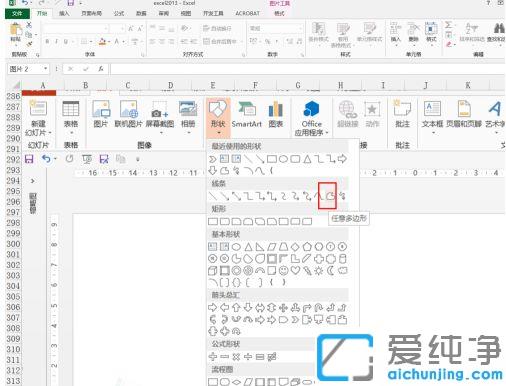The height and width of the screenshot is (386, 506).
Task: Click the formula bar input field
Action: 308,69
